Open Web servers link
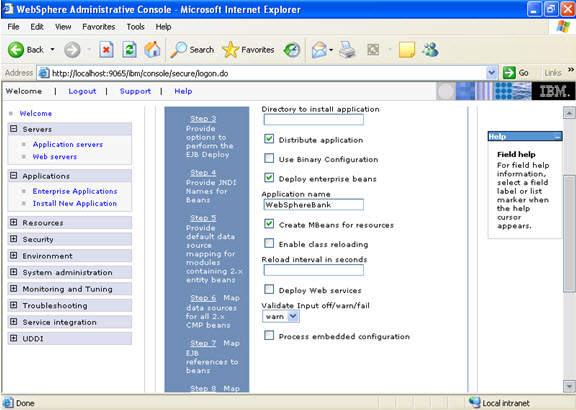The height and width of the screenshot is (410, 576). [55, 157]
